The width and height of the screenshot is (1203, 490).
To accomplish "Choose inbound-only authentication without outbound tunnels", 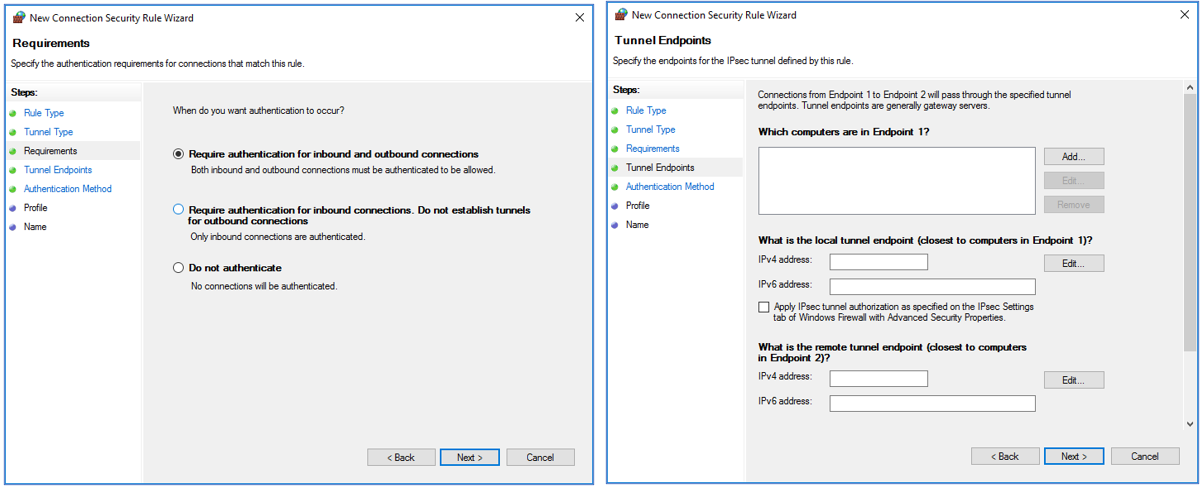I will click(x=178, y=210).
